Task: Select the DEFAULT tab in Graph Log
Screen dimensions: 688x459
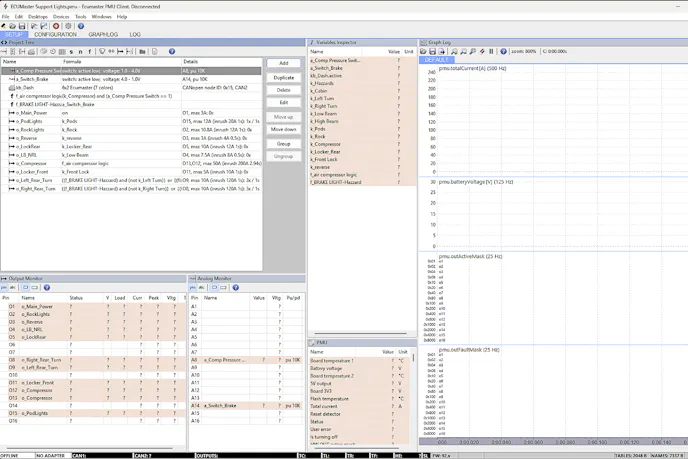Action: [436, 60]
